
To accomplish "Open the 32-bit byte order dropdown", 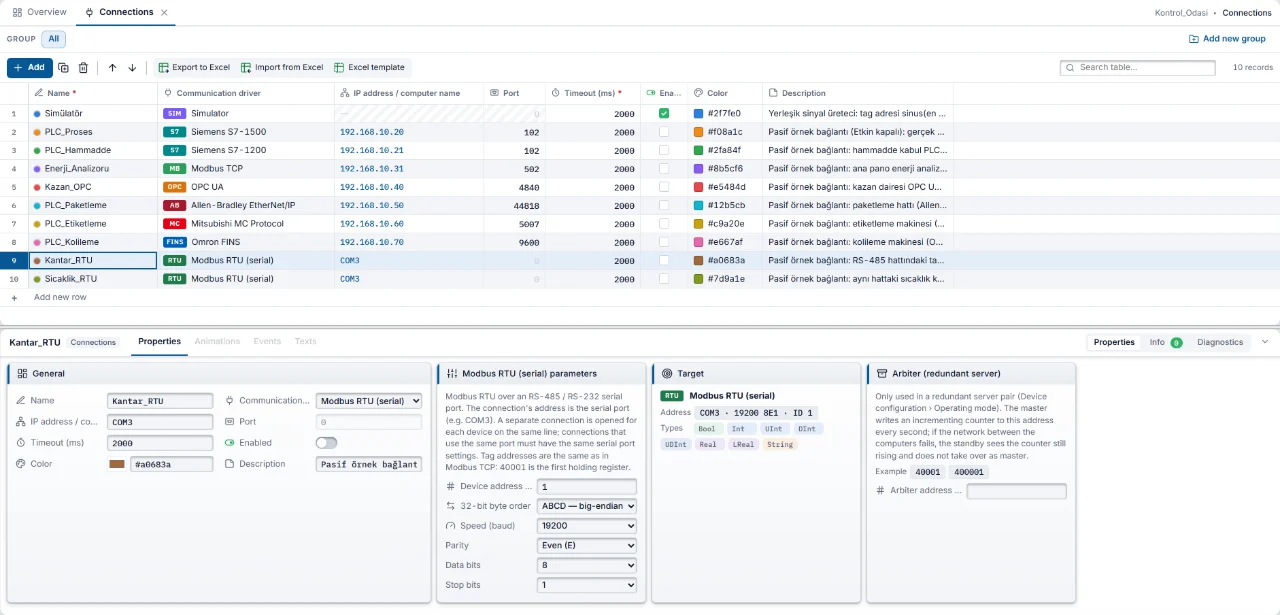I will click(x=587, y=506).
